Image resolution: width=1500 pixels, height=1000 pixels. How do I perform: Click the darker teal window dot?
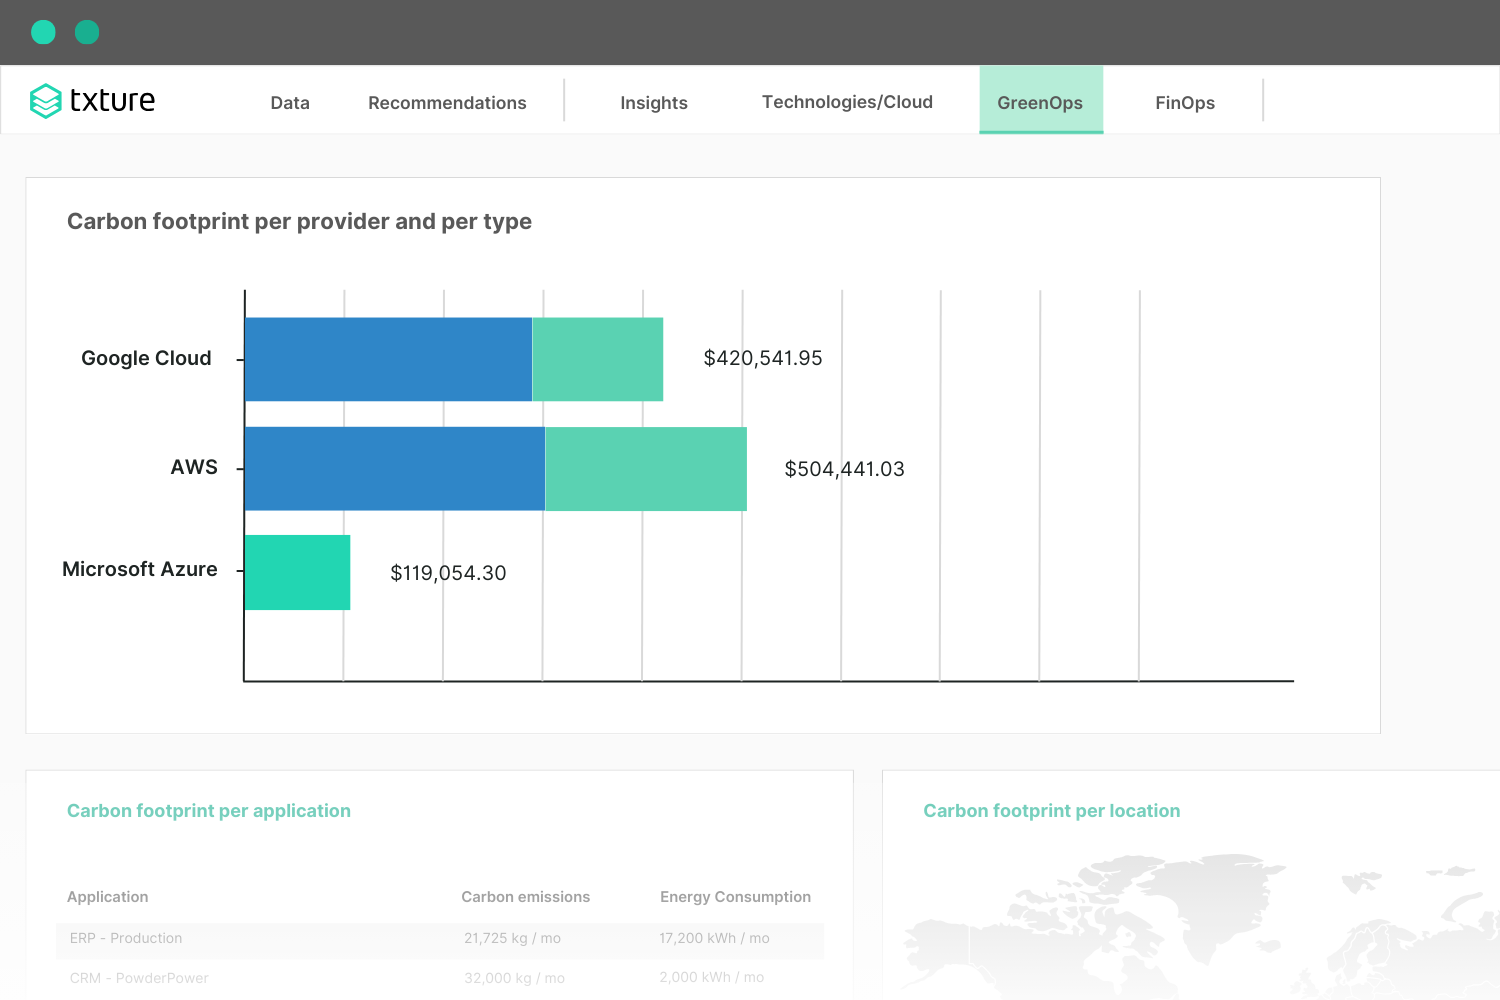tap(87, 32)
